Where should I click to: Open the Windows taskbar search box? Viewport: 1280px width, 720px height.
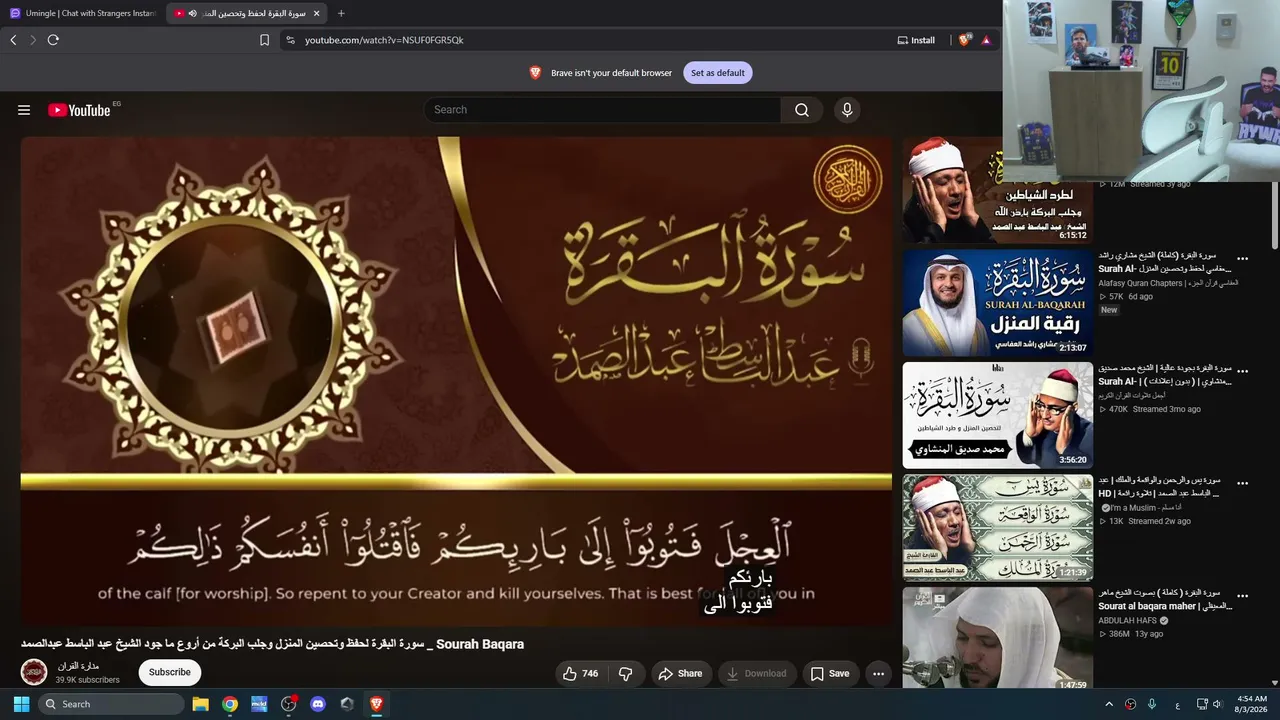tap(111, 704)
